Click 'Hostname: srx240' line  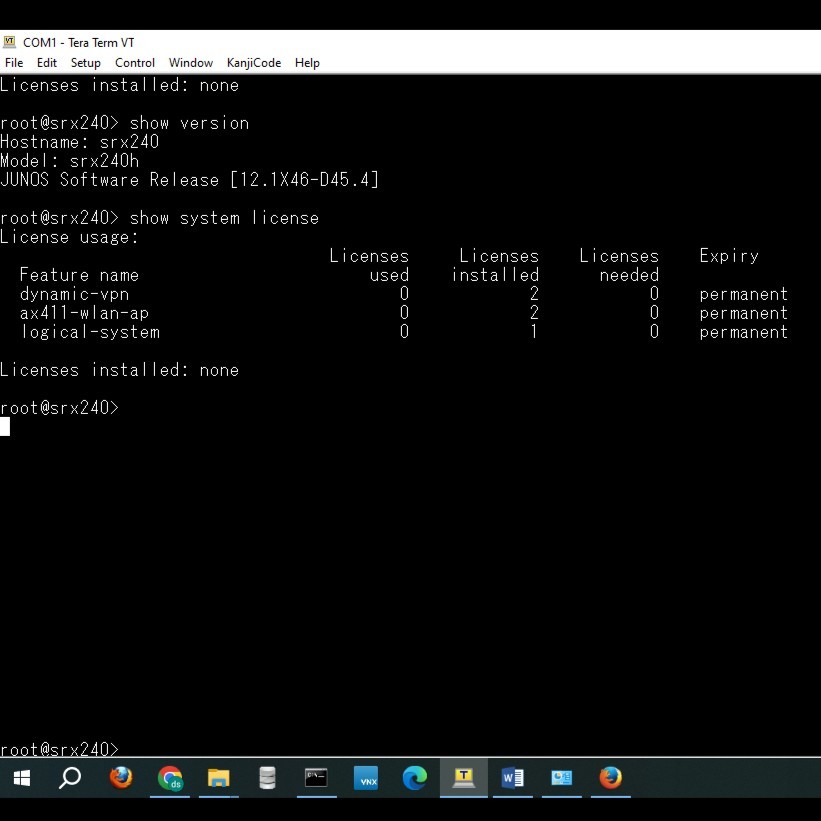[80, 142]
